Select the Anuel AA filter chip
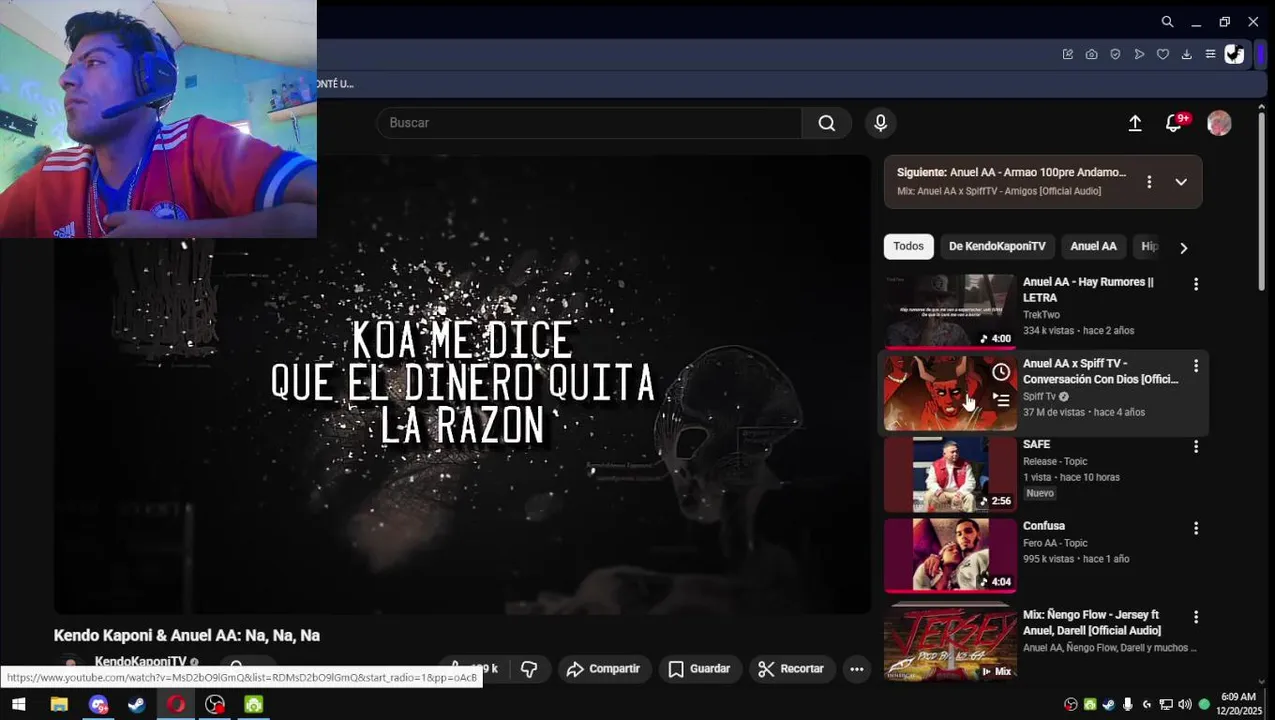Viewport: 1275px width, 720px height. coord(1093,246)
